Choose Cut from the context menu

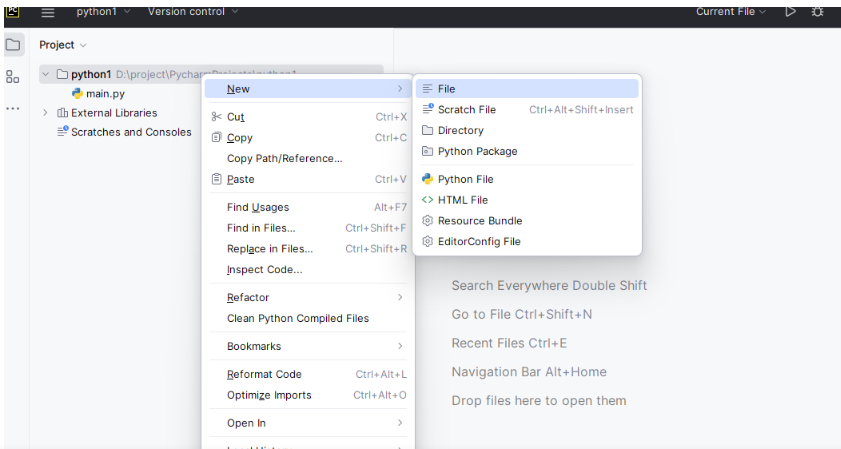[x=308, y=116]
